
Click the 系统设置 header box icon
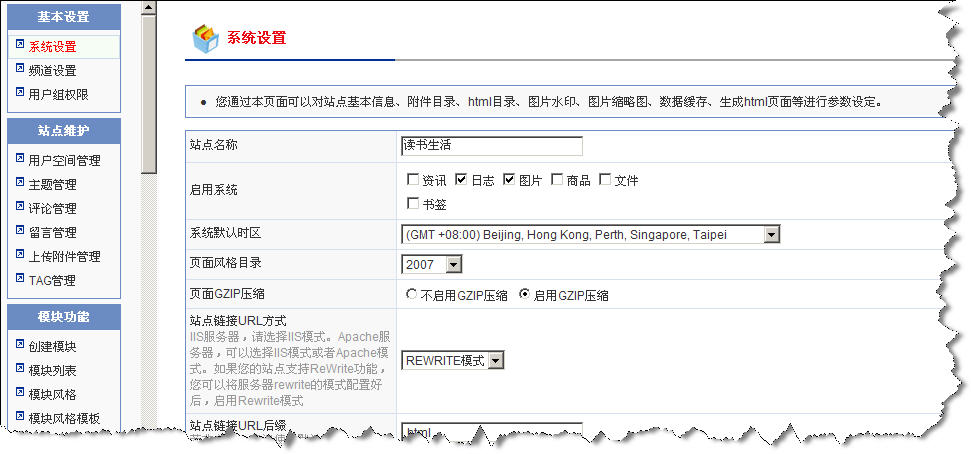tap(205, 38)
